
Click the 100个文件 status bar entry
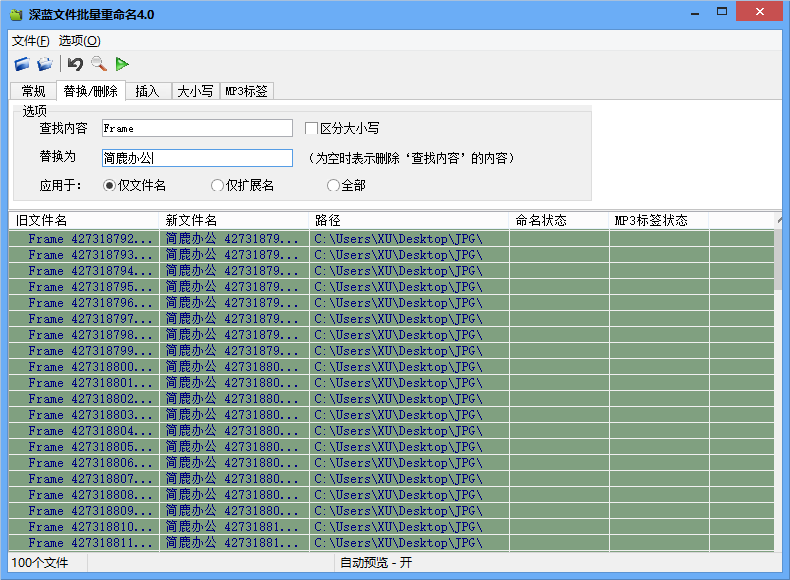coord(40,563)
